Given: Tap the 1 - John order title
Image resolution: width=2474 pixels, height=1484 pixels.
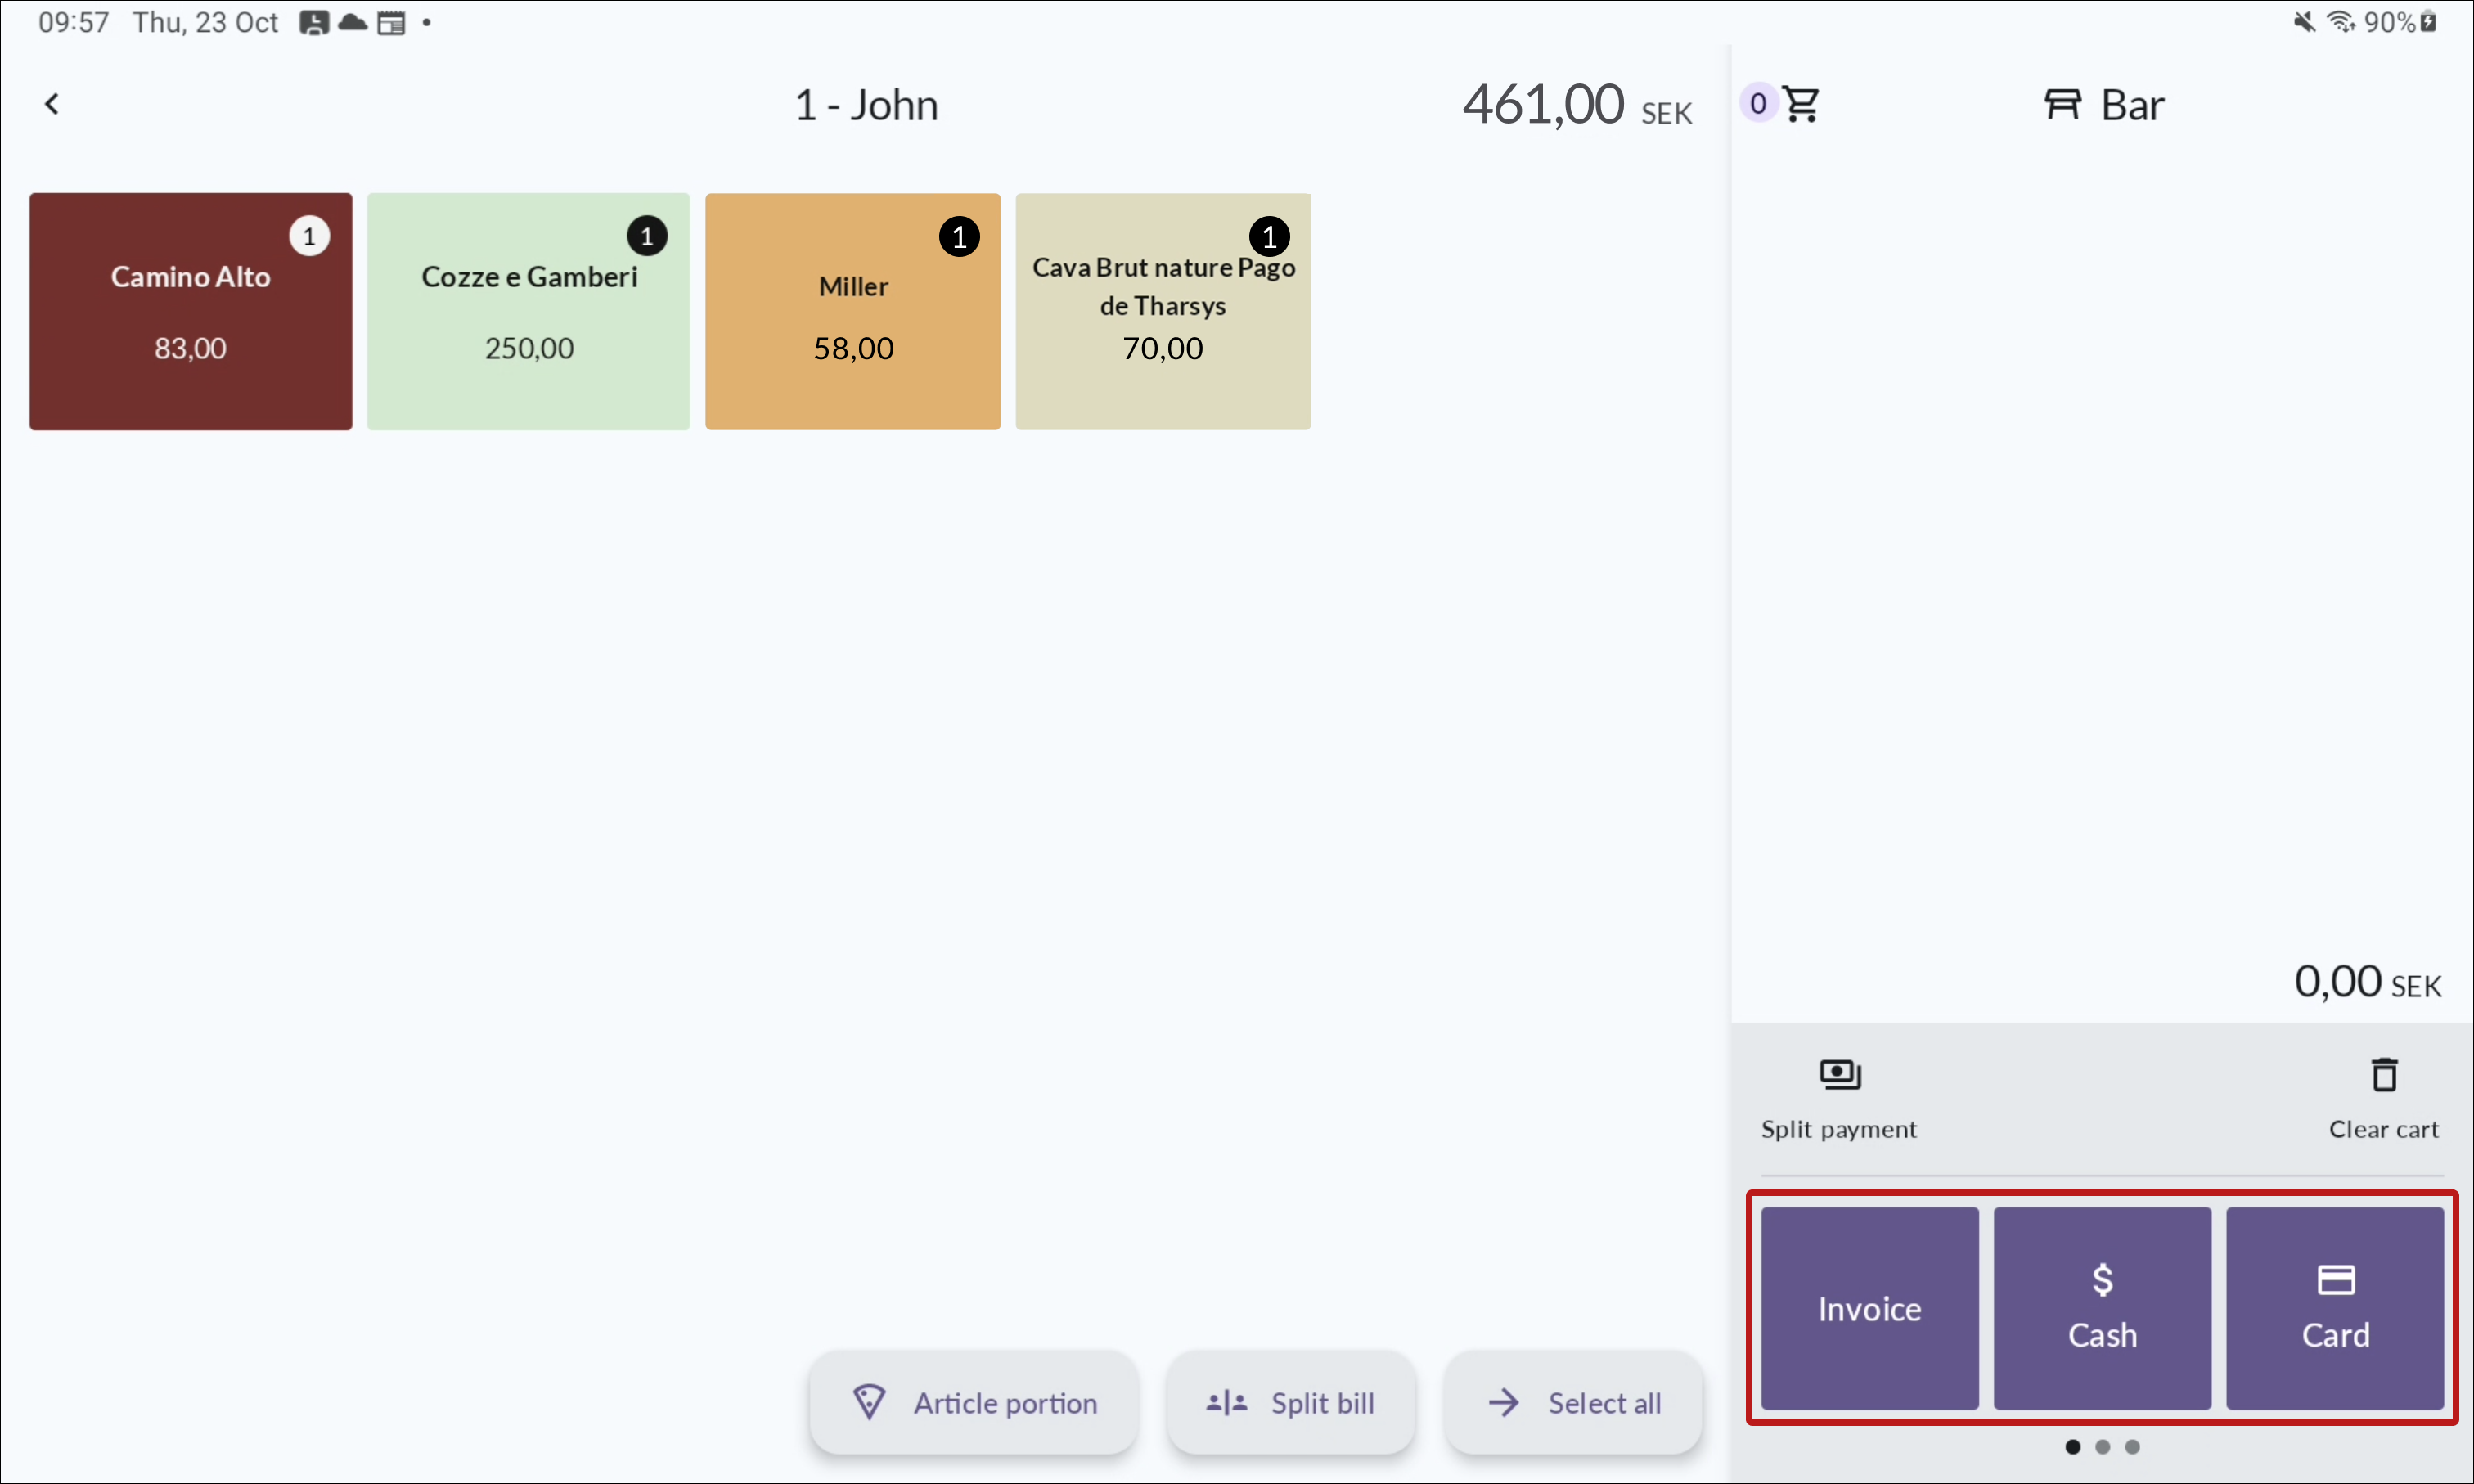Looking at the screenshot, I should 866,105.
